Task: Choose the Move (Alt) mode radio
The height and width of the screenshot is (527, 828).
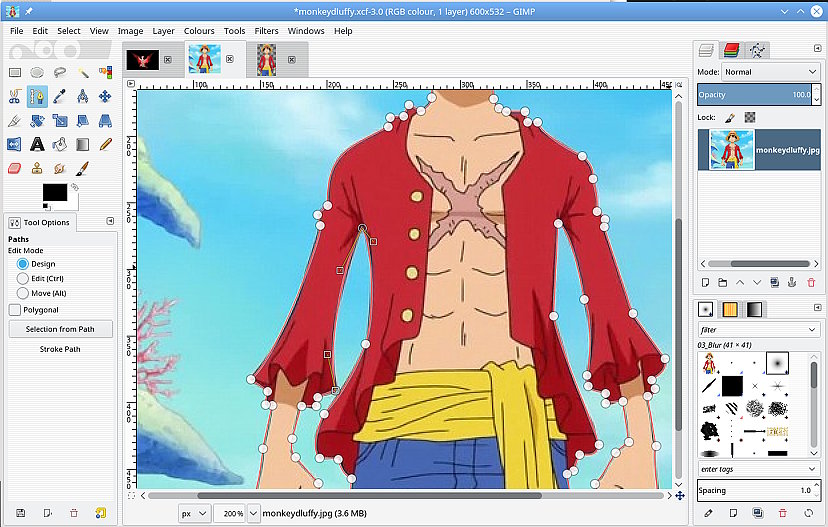Action: pyautogui.click(x=22, y=293)
